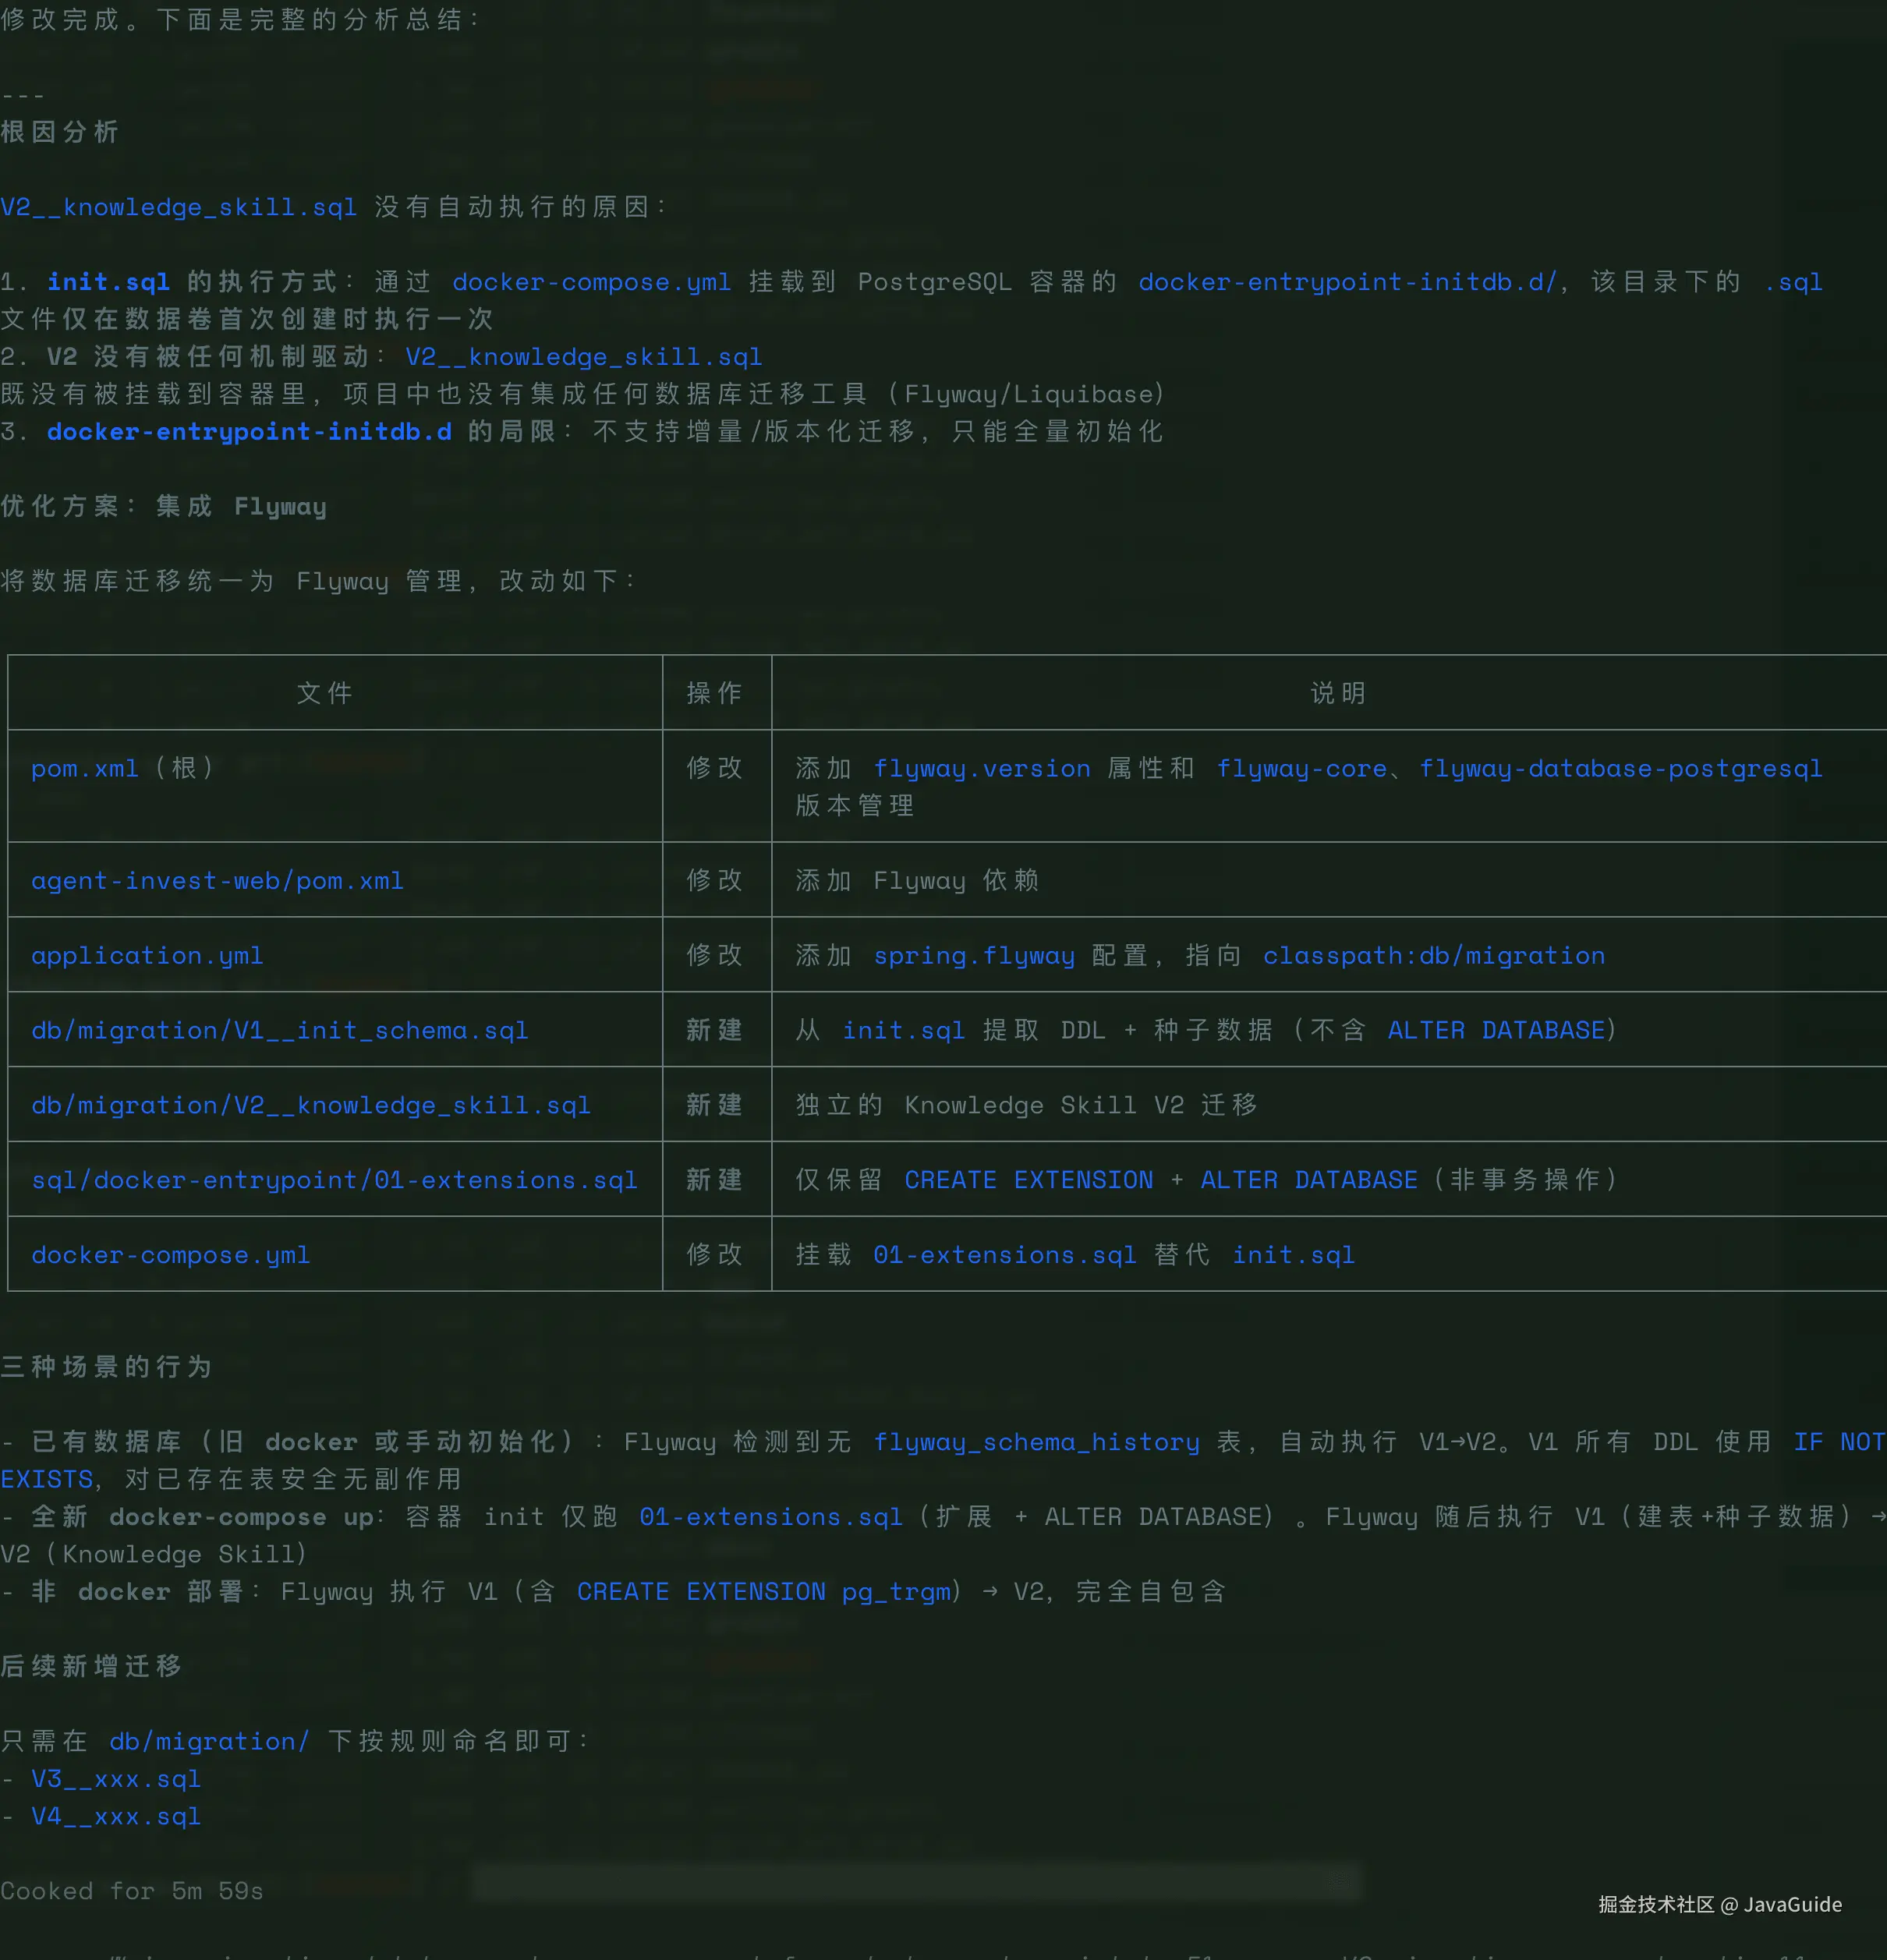
Task: Click the docker-compose.yml link in point 1
Action: point(590,282)
